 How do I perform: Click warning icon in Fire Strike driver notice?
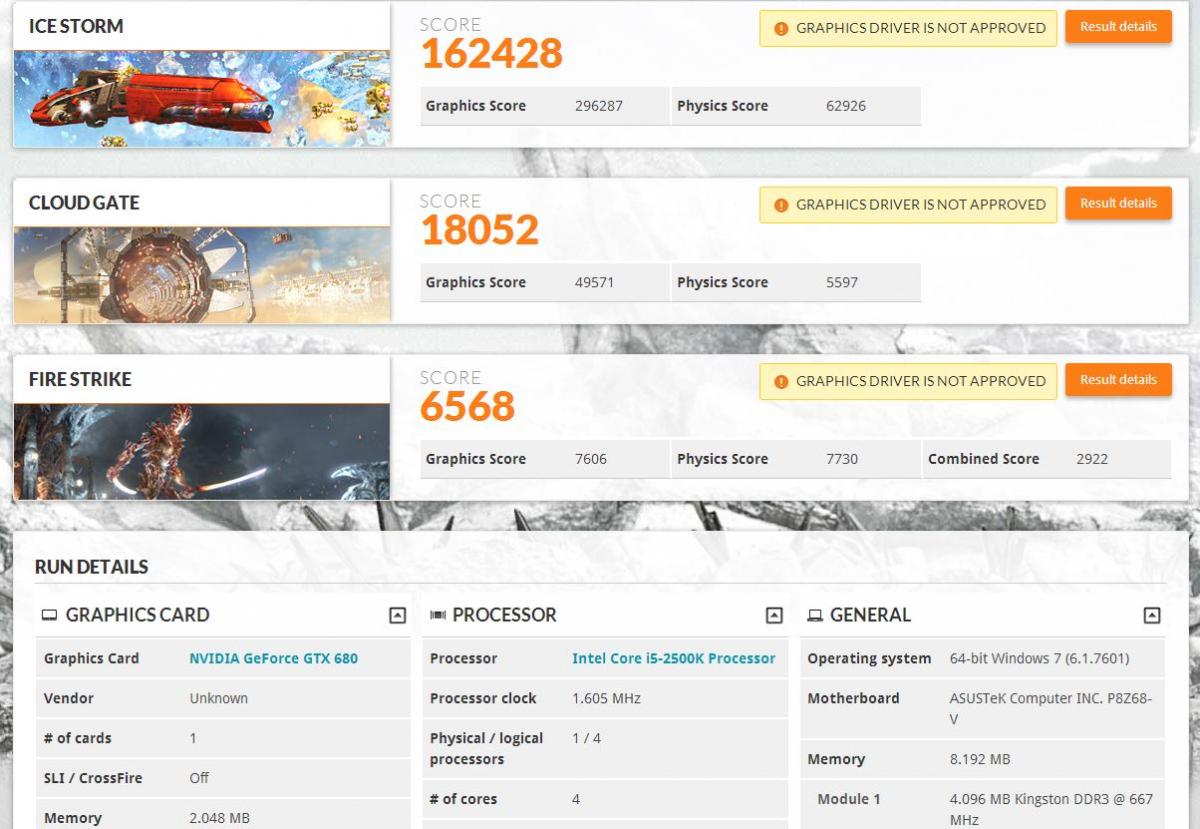click(x=781, y=381)
